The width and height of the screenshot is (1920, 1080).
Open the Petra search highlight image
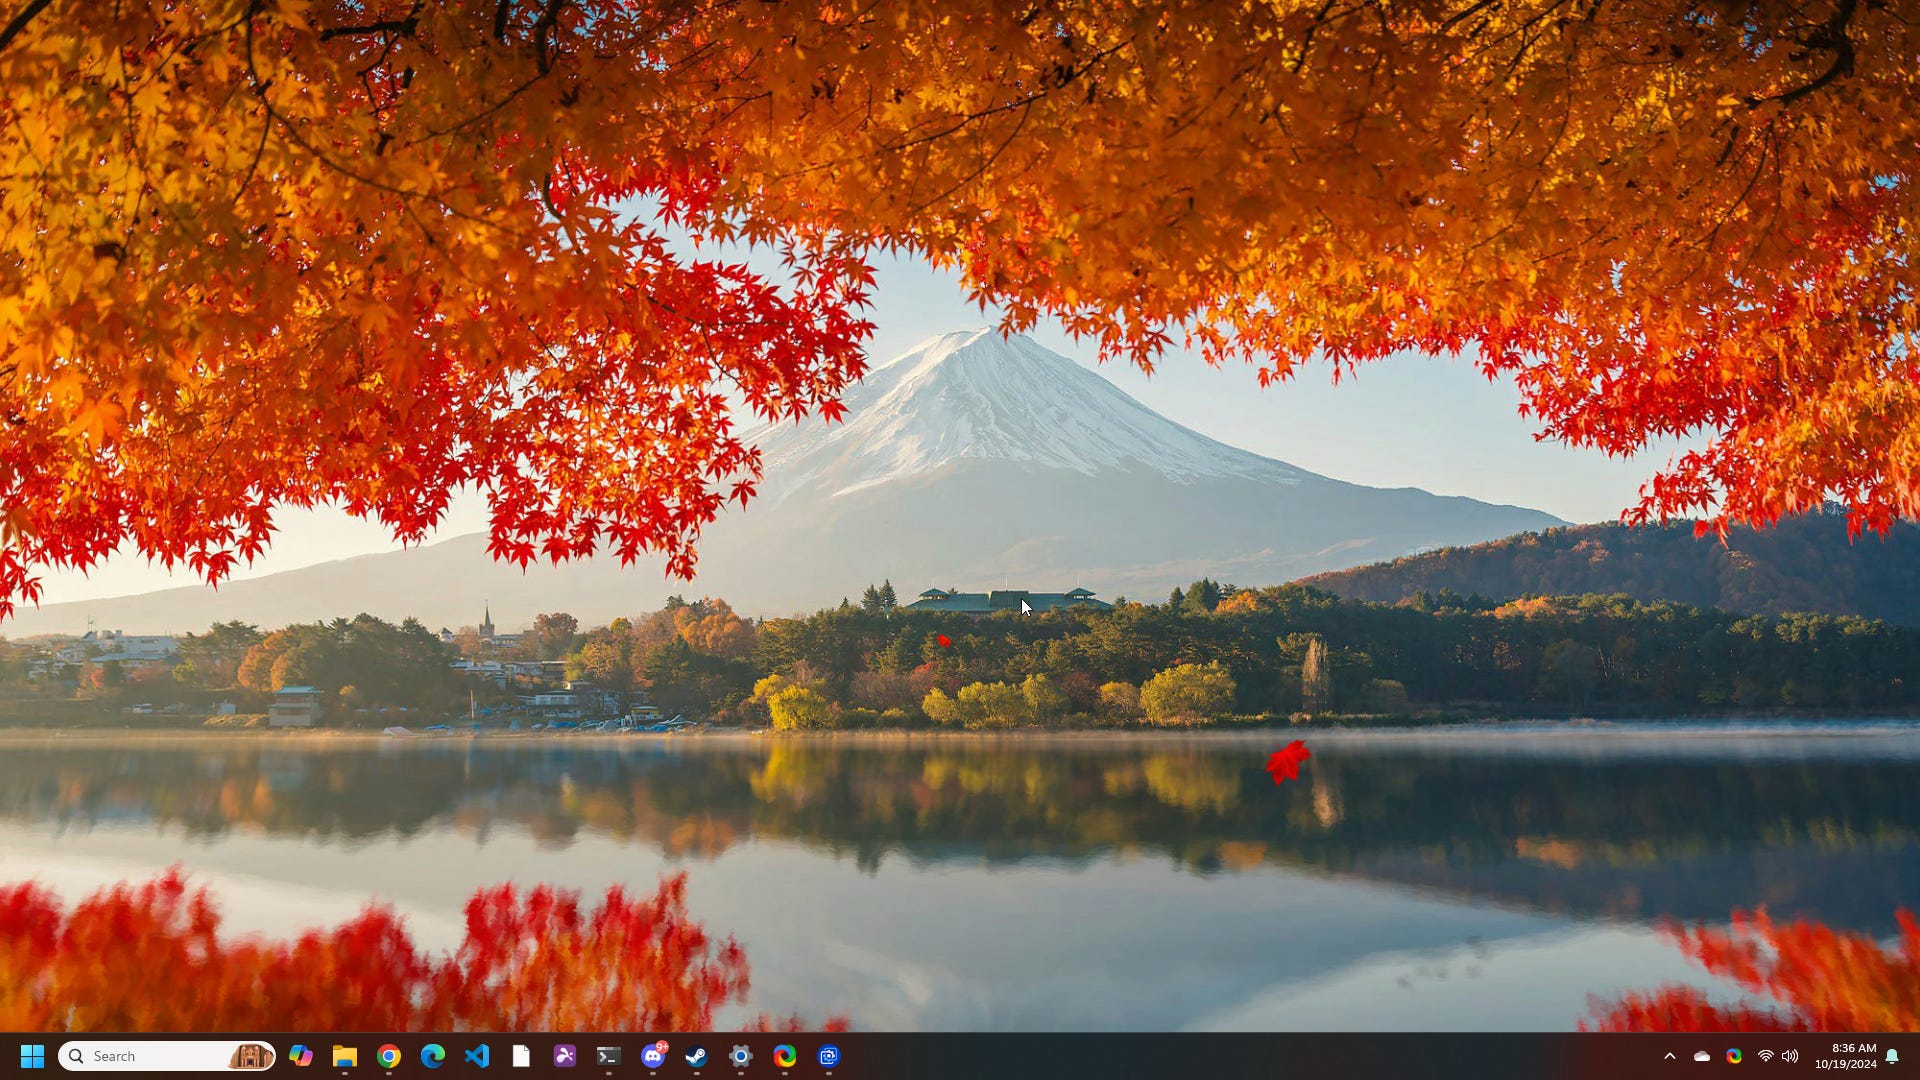(250, 1056)
